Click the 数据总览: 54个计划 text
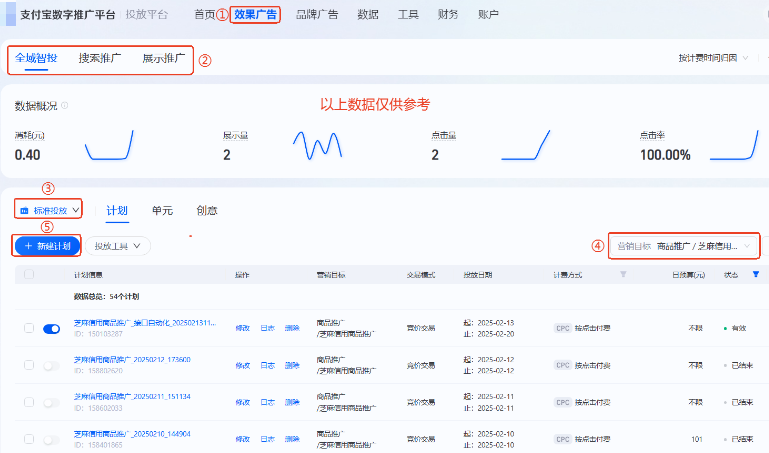 pos(106,297)
